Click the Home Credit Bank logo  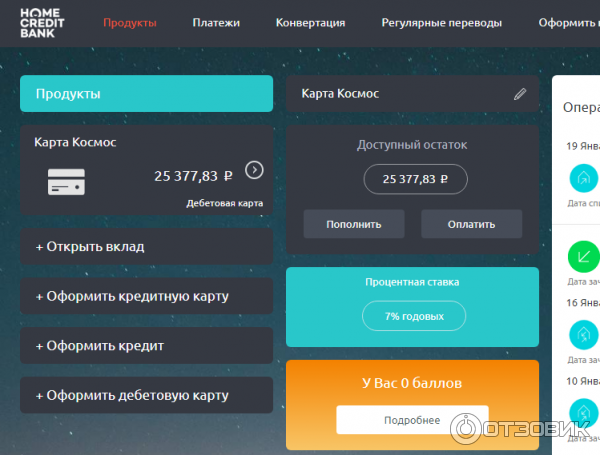click(x=46, y=23)
